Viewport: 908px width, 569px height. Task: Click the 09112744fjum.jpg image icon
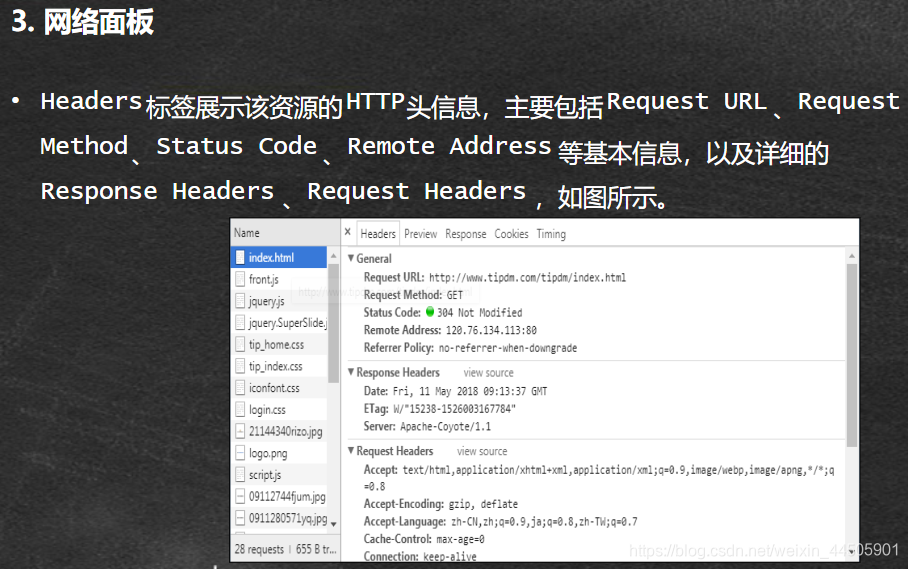pyautogui.click(x=240, y=496)
